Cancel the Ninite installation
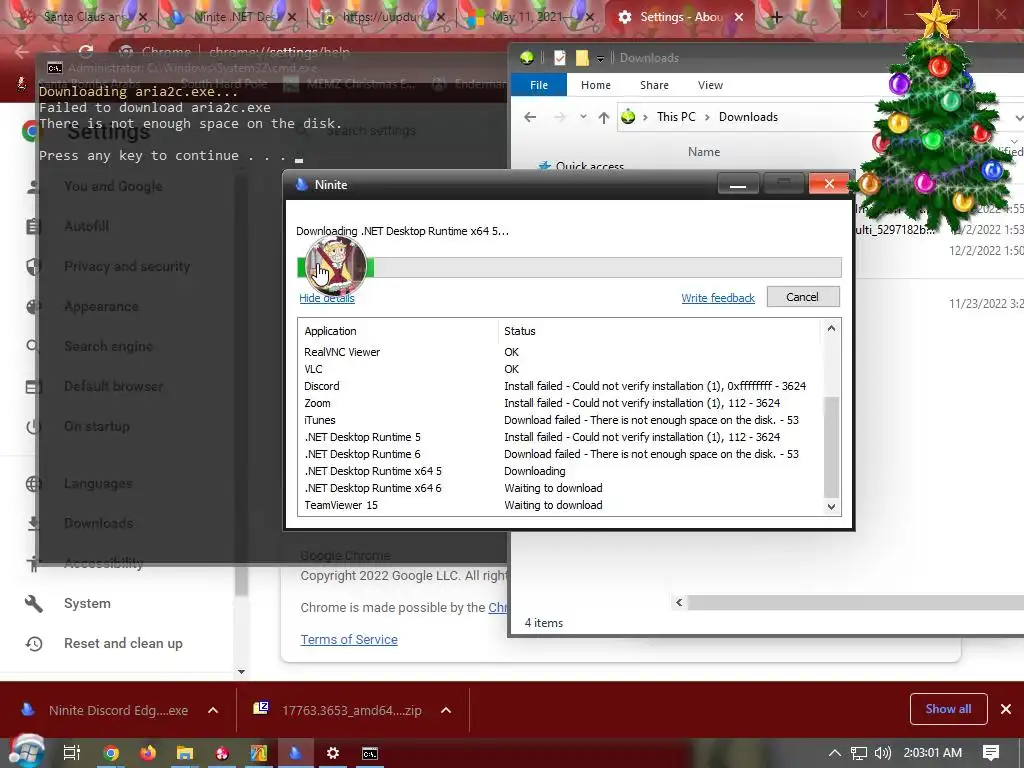 [803, 297]
